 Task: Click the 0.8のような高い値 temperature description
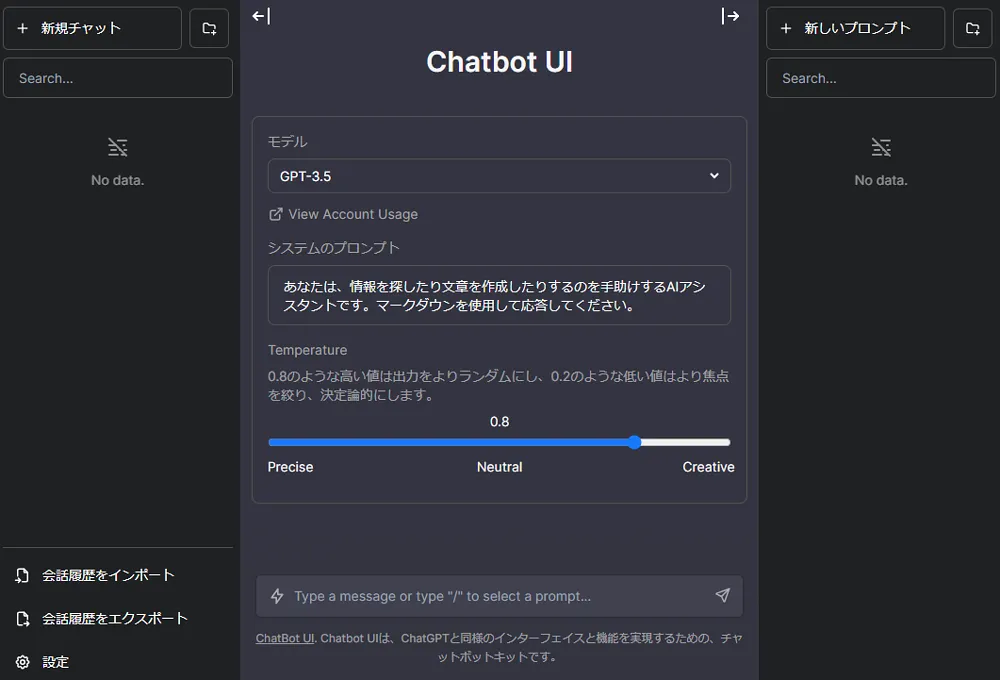(x=498, y=385)
